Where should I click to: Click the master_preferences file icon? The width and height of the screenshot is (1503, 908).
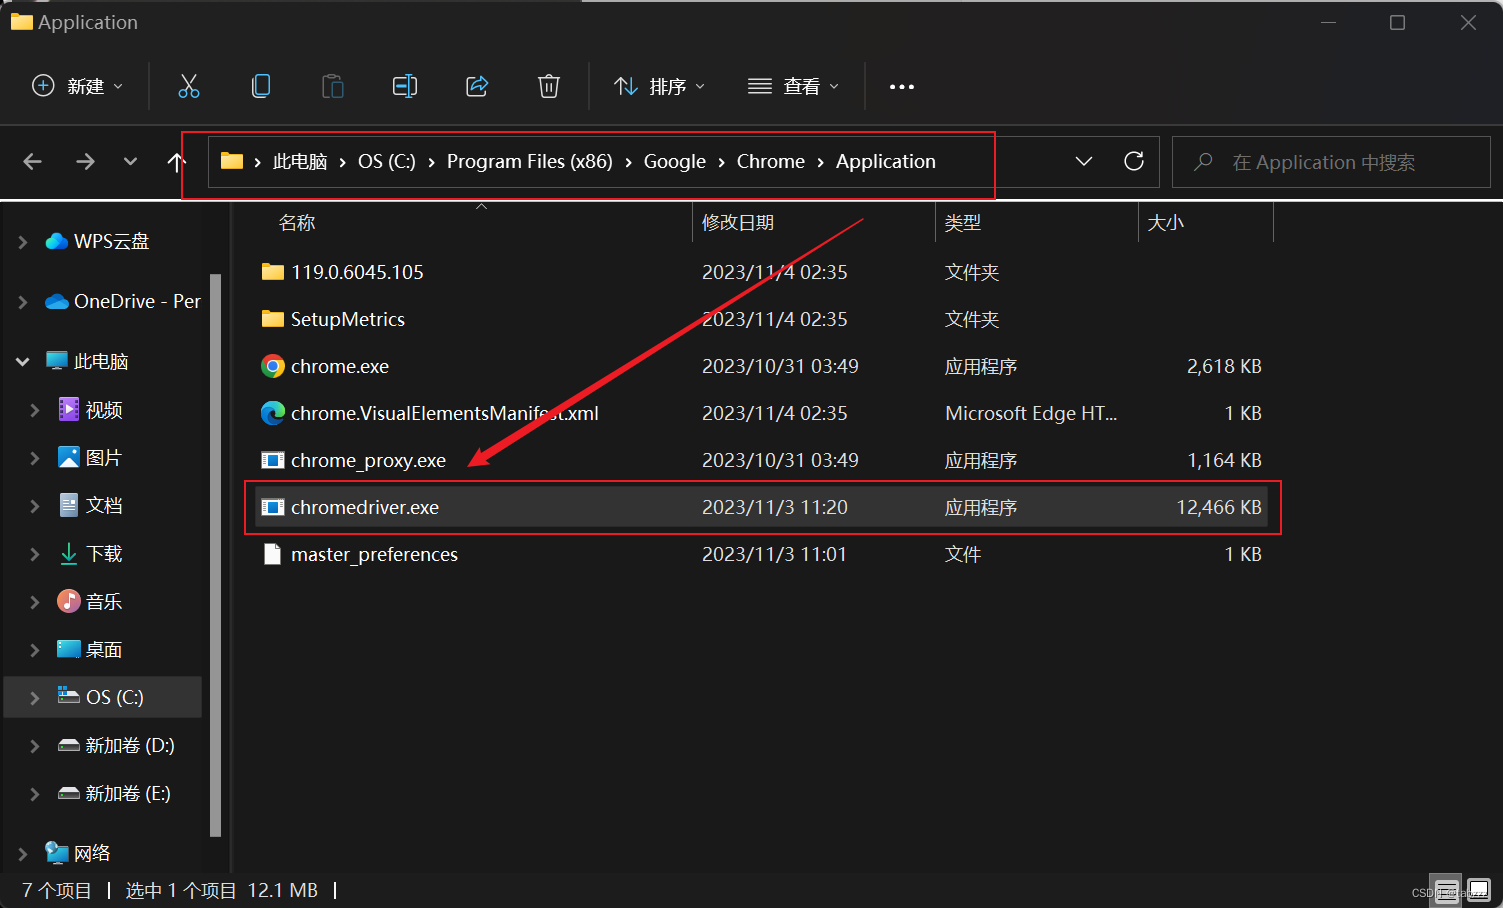272,554
